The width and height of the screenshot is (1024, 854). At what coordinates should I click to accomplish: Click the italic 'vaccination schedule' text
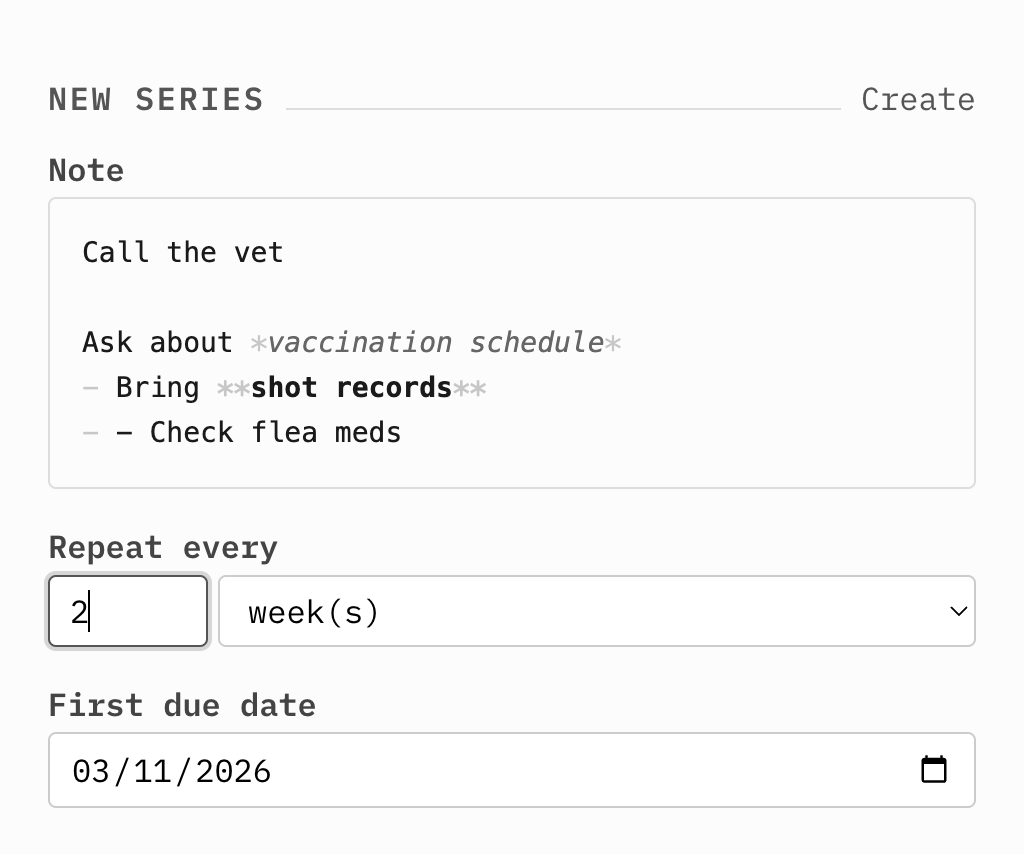click(435, 342)
